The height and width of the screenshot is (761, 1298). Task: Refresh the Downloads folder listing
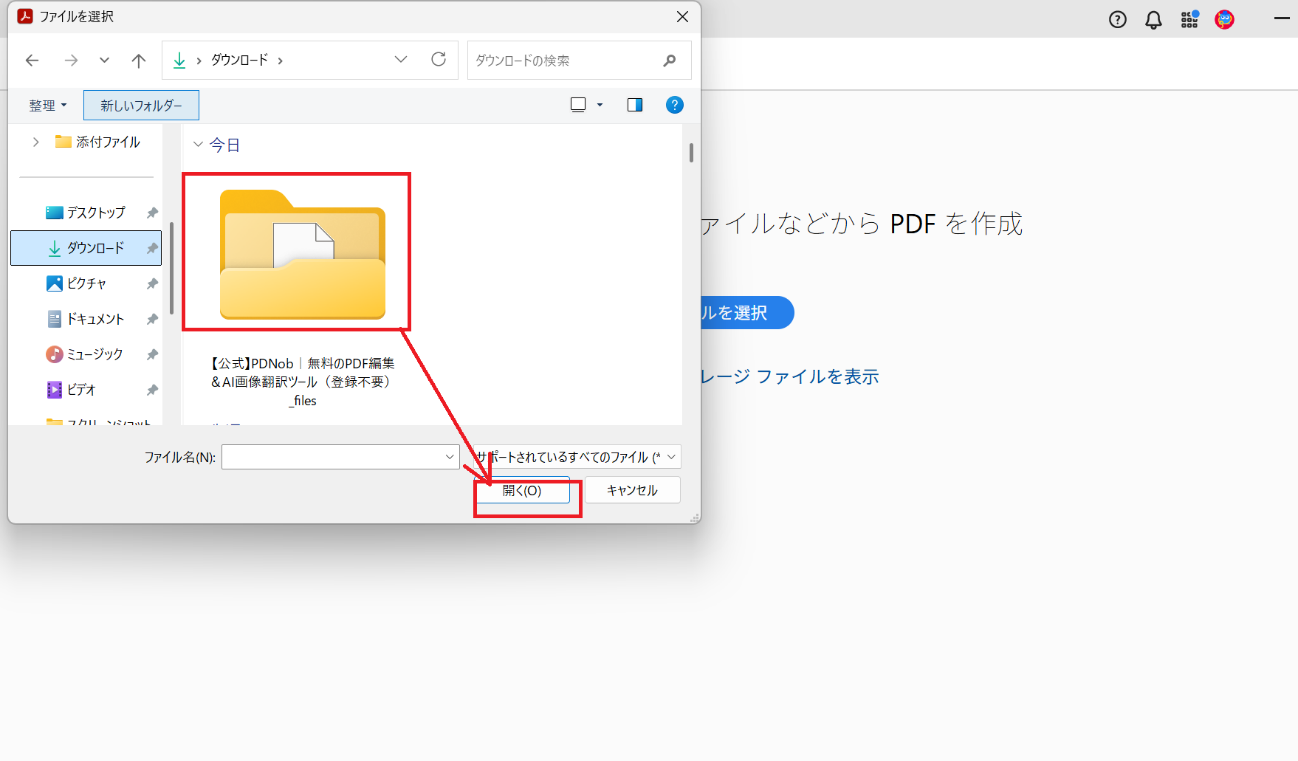click(438, 60)
